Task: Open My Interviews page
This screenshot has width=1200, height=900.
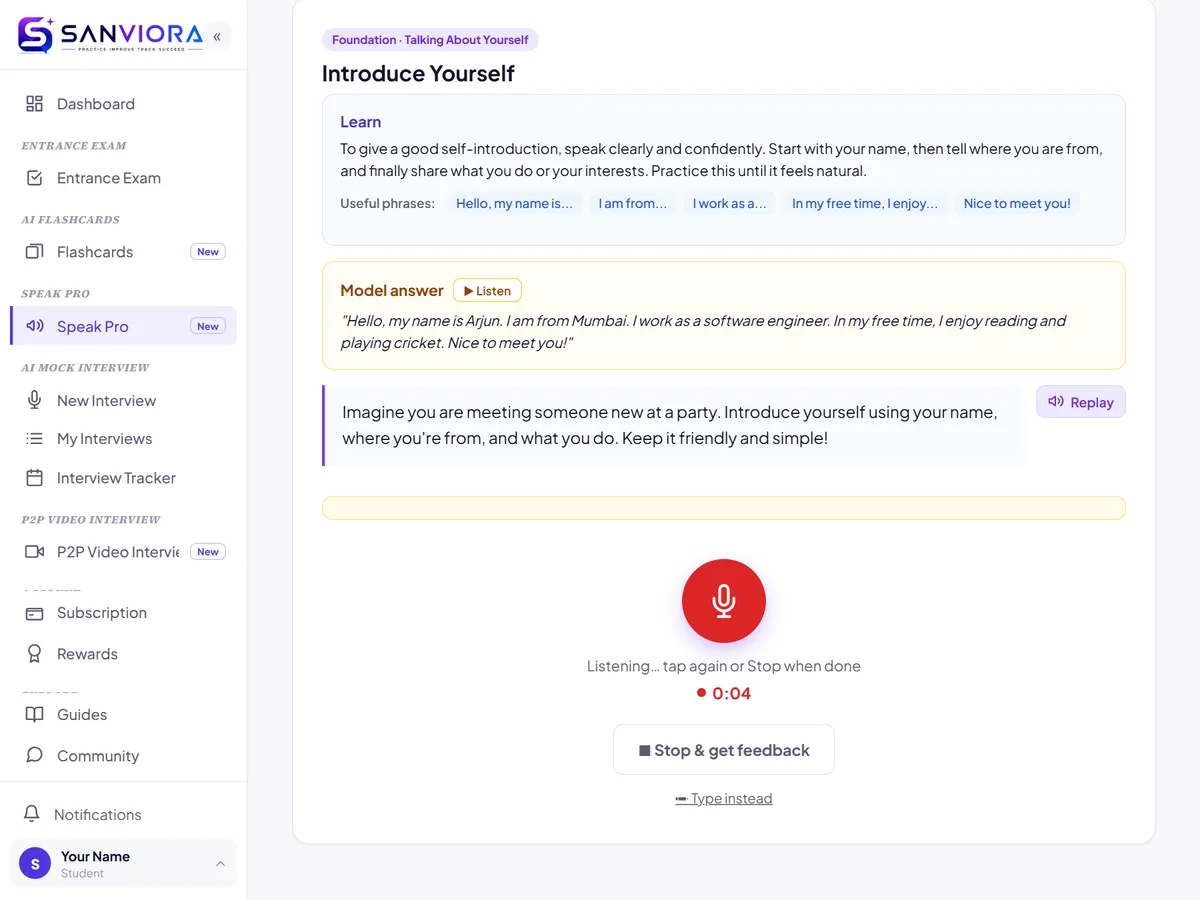Action: (x=124, y=439)
